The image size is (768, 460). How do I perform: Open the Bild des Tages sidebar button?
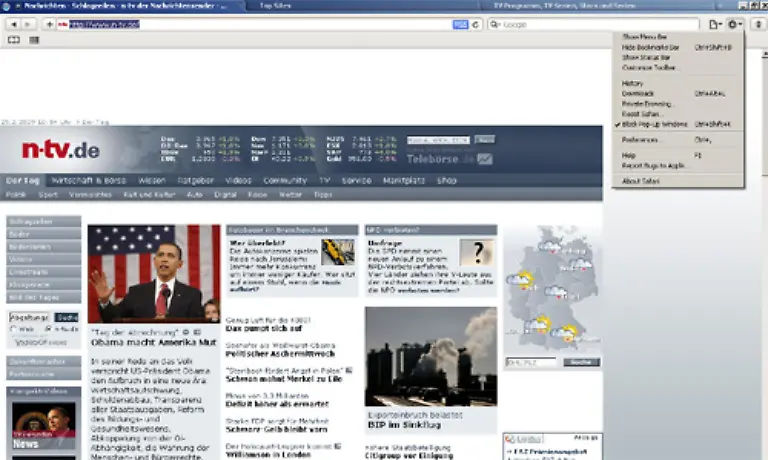44,297
